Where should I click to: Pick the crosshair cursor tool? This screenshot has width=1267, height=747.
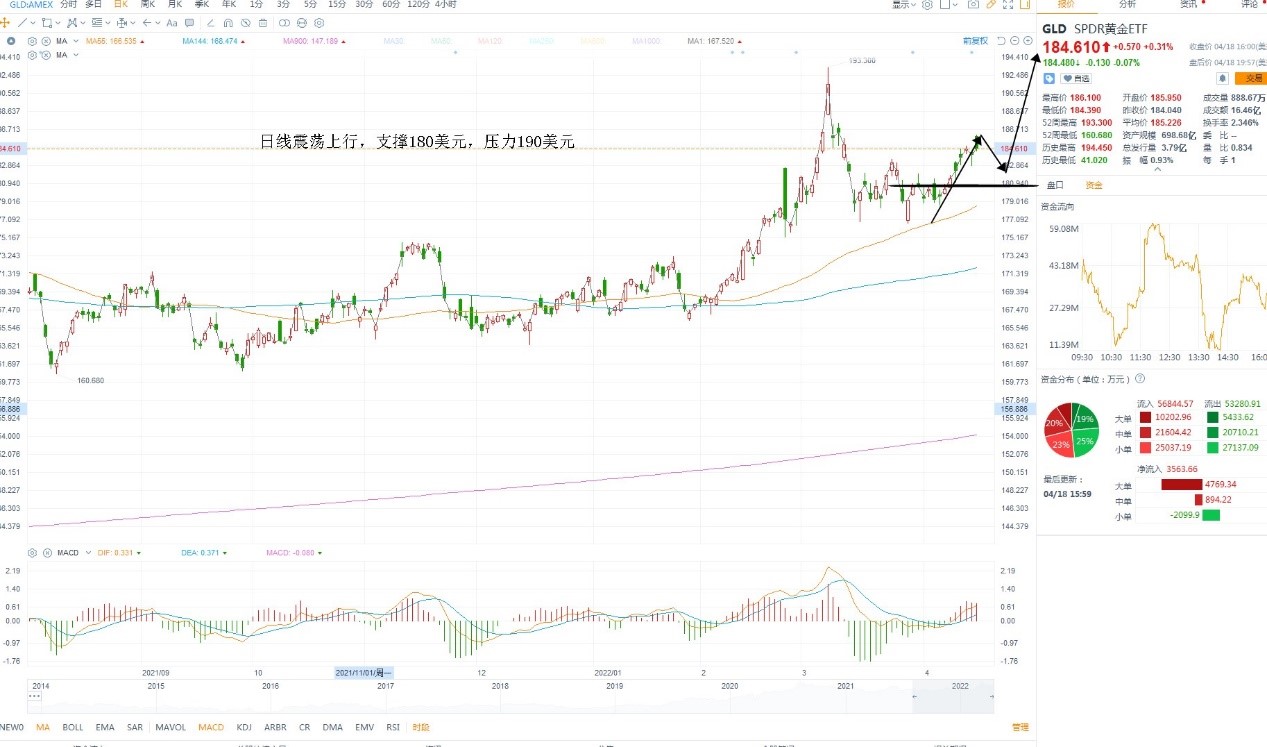pos(5,23)
